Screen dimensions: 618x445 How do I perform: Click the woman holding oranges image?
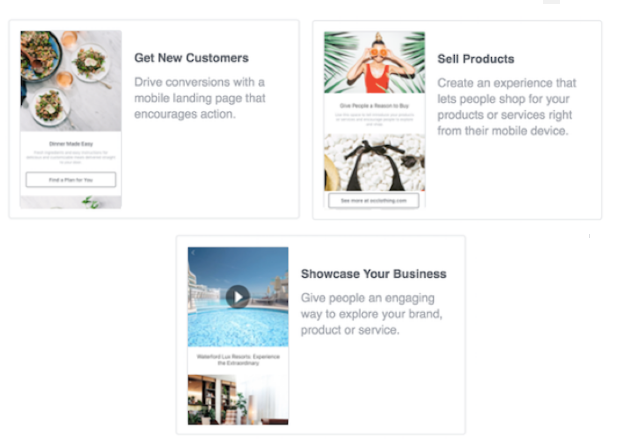point(374,62)
